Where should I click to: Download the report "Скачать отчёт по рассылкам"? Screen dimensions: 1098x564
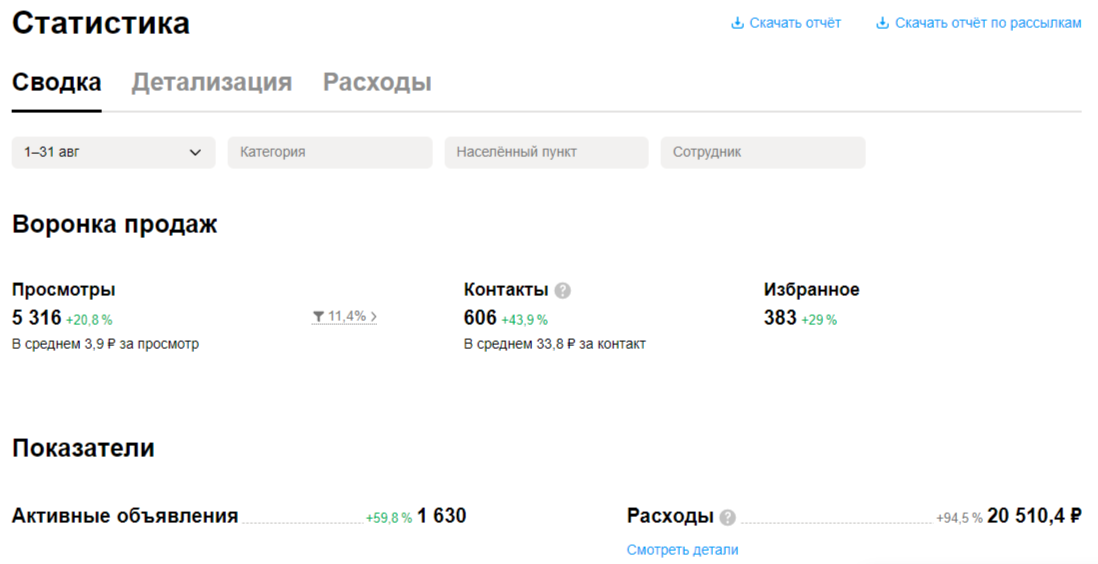(x=988, y=23)
